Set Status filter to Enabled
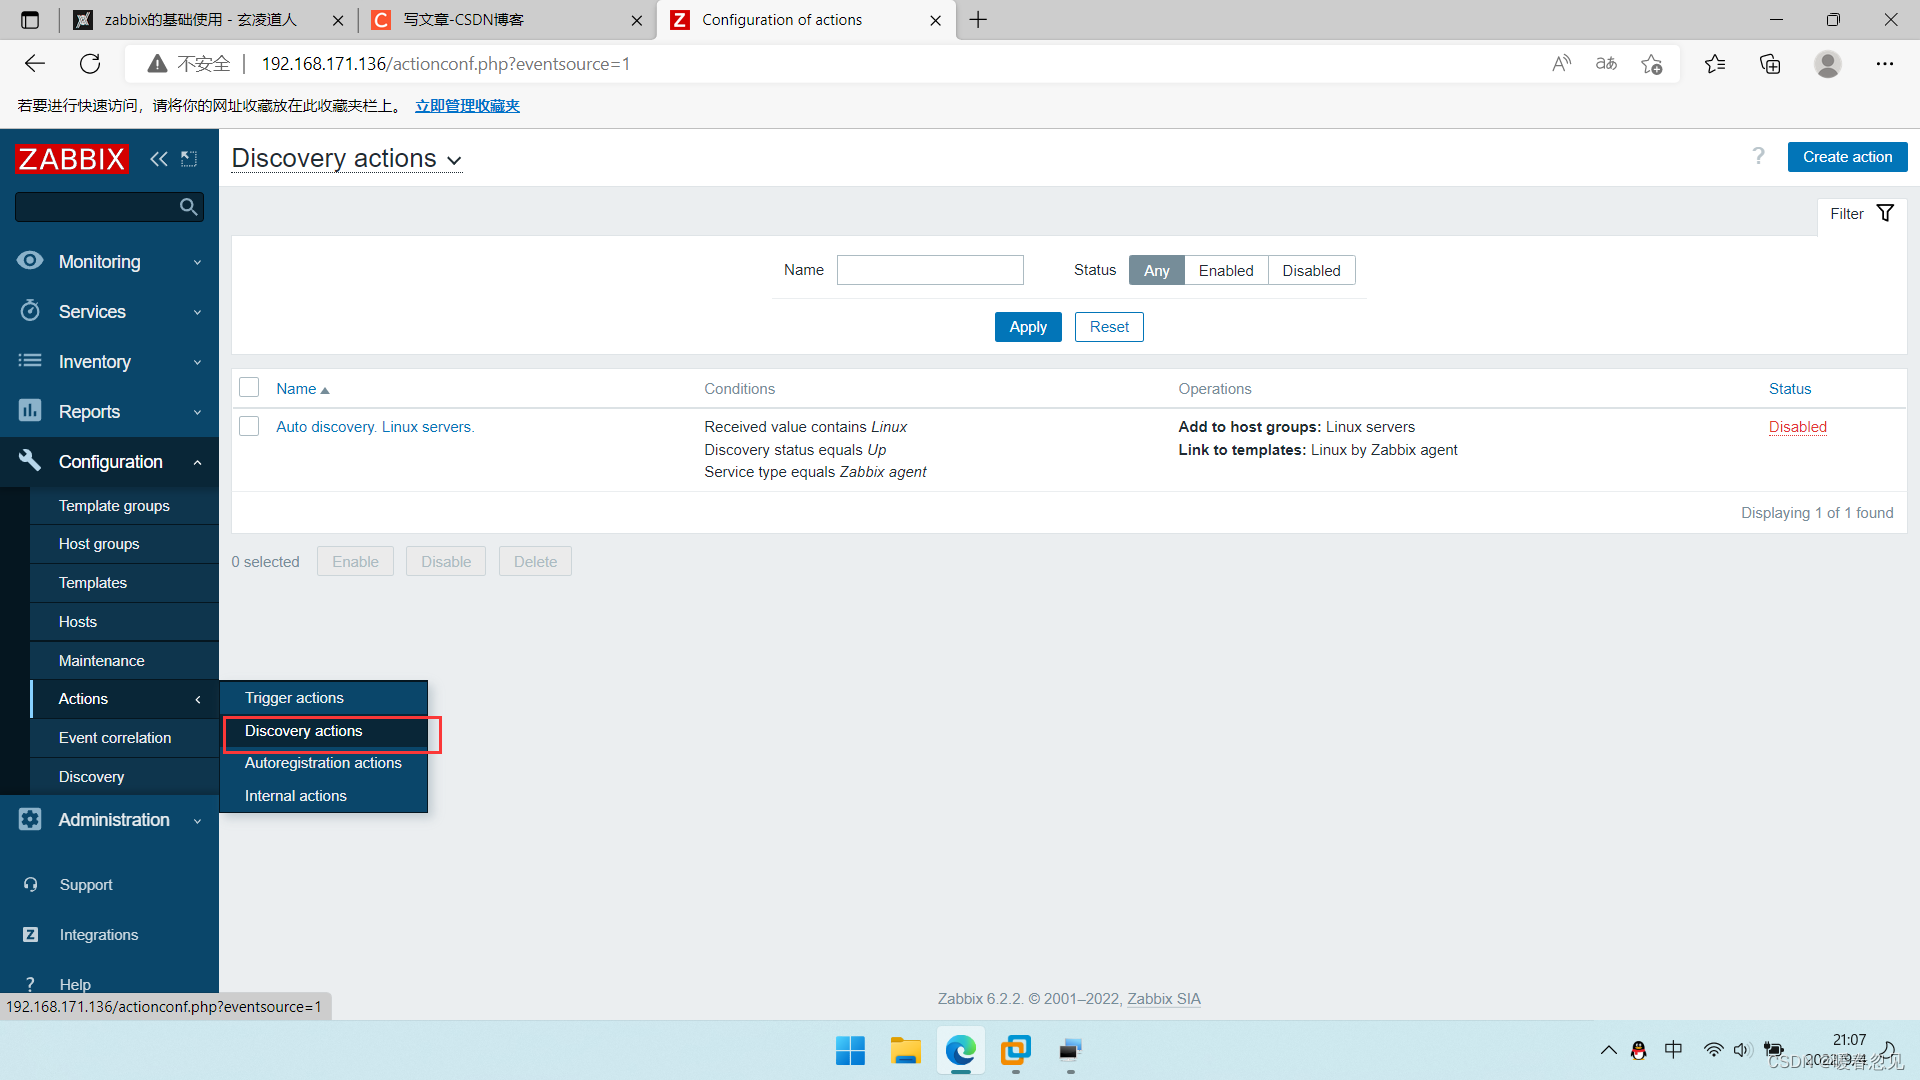This screenshot has height=1080, width=1920. point(1225,271)
